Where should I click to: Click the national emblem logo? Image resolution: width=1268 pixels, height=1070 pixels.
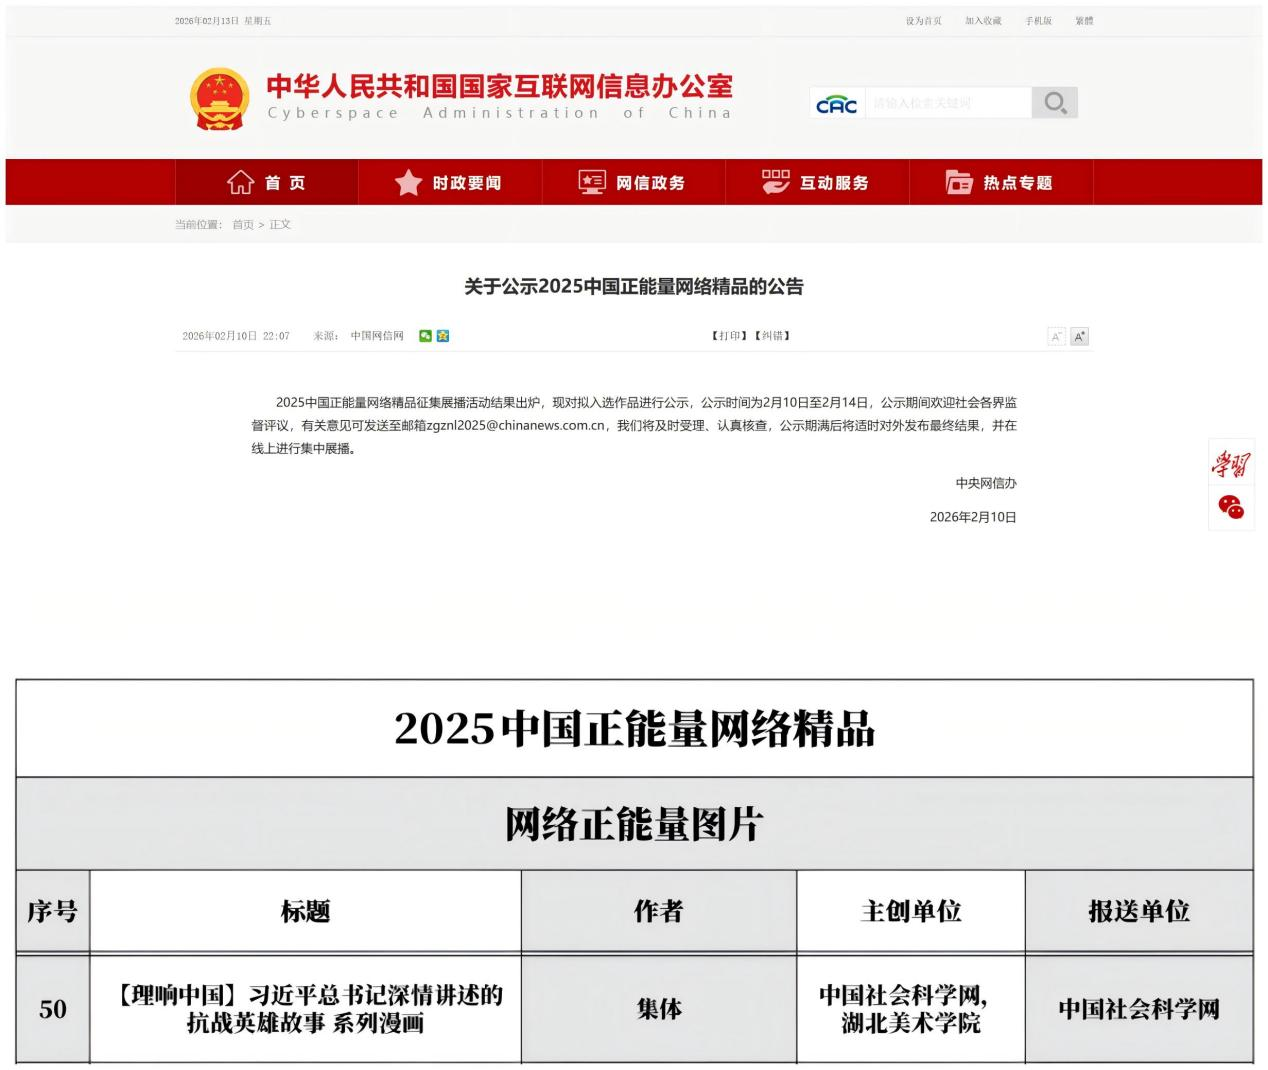point(219,99)
